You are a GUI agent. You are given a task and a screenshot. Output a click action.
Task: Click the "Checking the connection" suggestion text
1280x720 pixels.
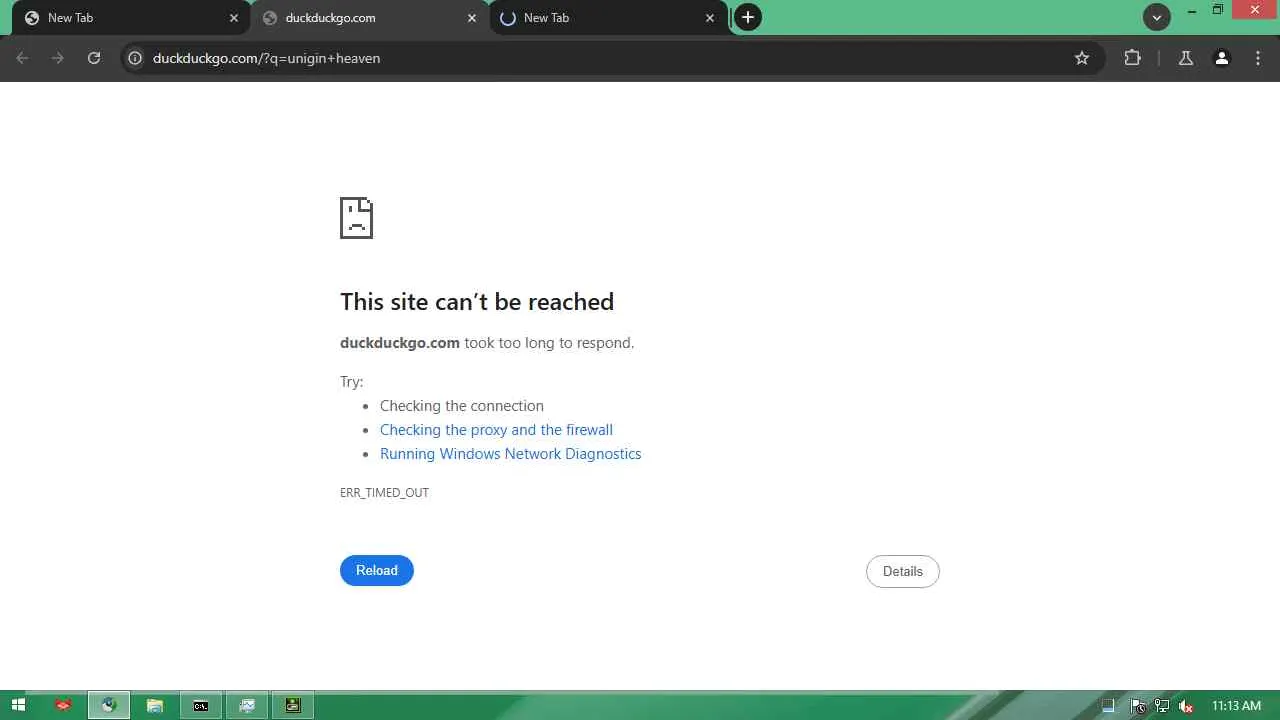462,406
